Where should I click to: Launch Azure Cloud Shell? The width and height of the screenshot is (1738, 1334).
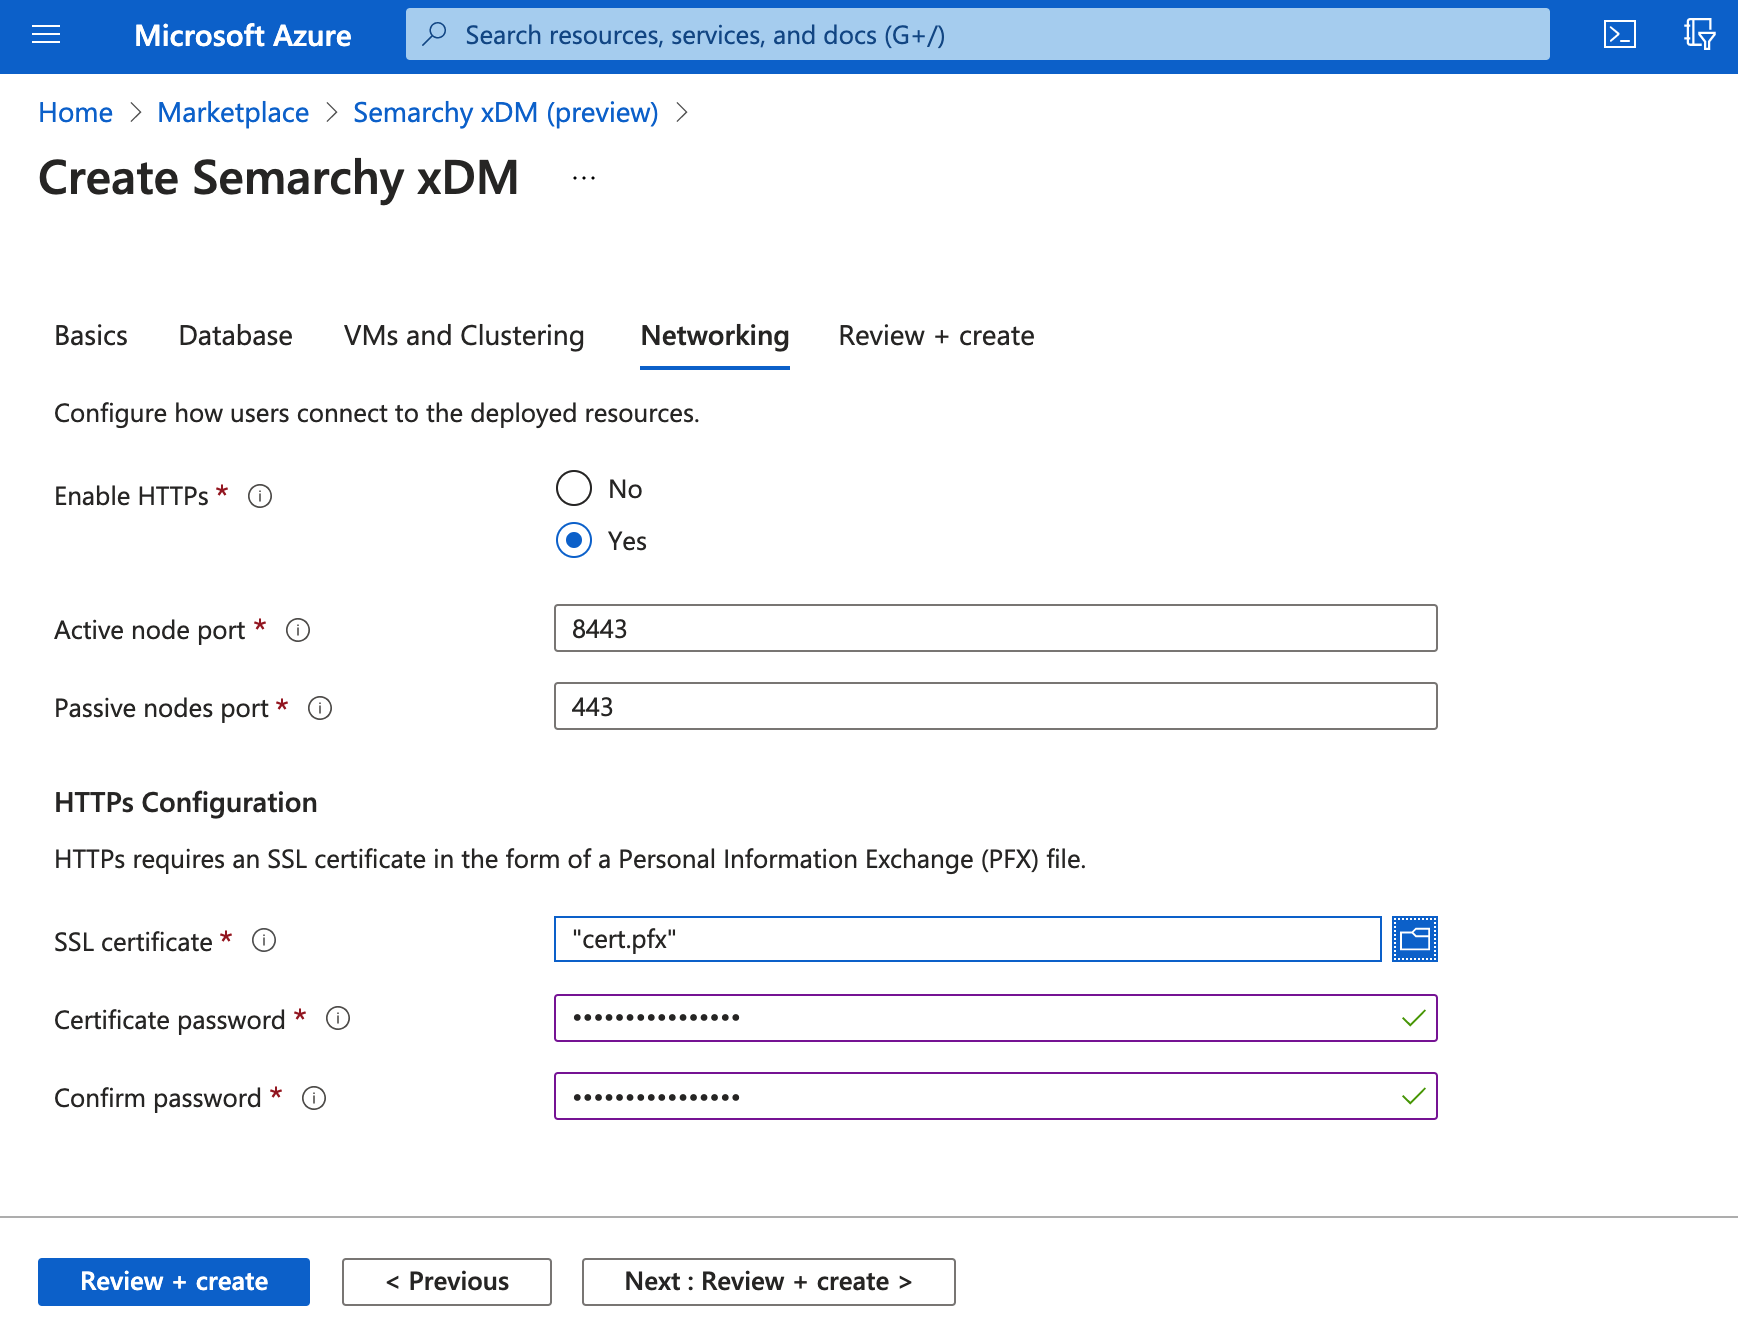[x=1620, y=35]
